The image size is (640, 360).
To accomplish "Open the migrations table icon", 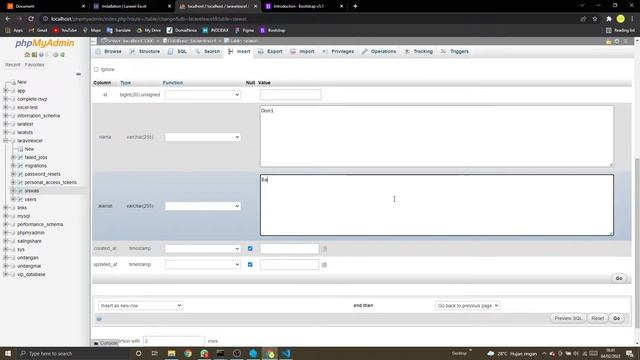I will (20, 166).
